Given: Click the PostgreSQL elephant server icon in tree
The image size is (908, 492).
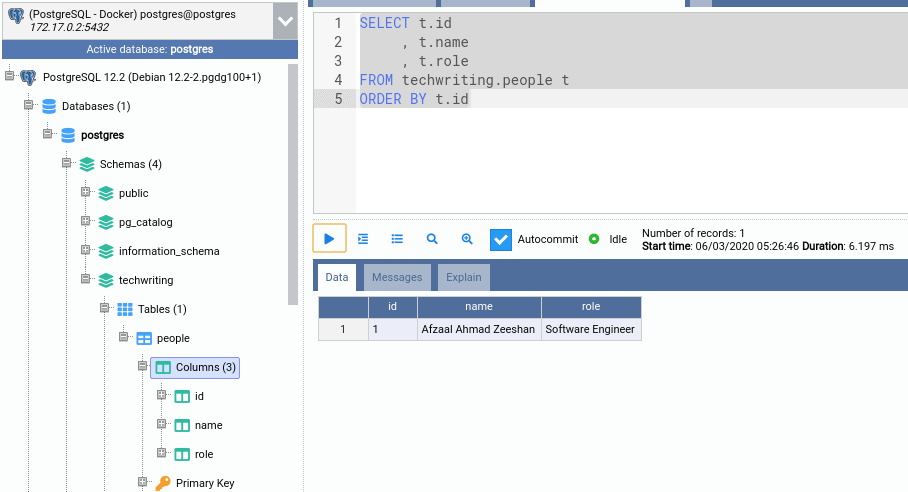Looking at the screenshot, I should click(x=28, y=77).
